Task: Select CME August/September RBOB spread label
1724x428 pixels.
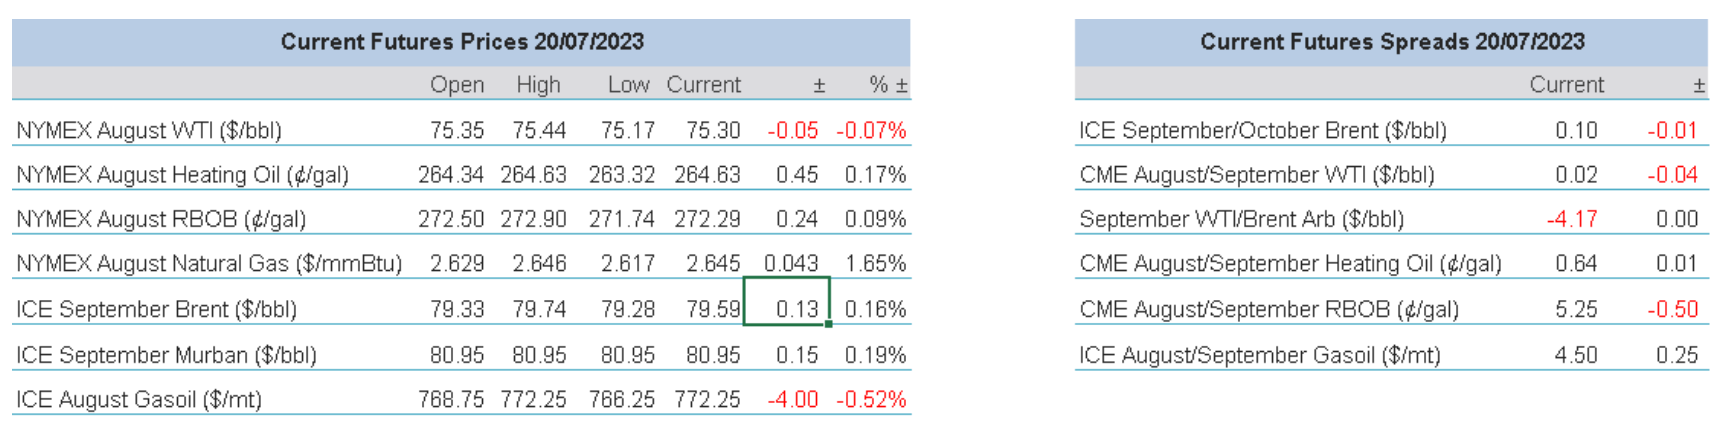Action: pos(1268,309)
